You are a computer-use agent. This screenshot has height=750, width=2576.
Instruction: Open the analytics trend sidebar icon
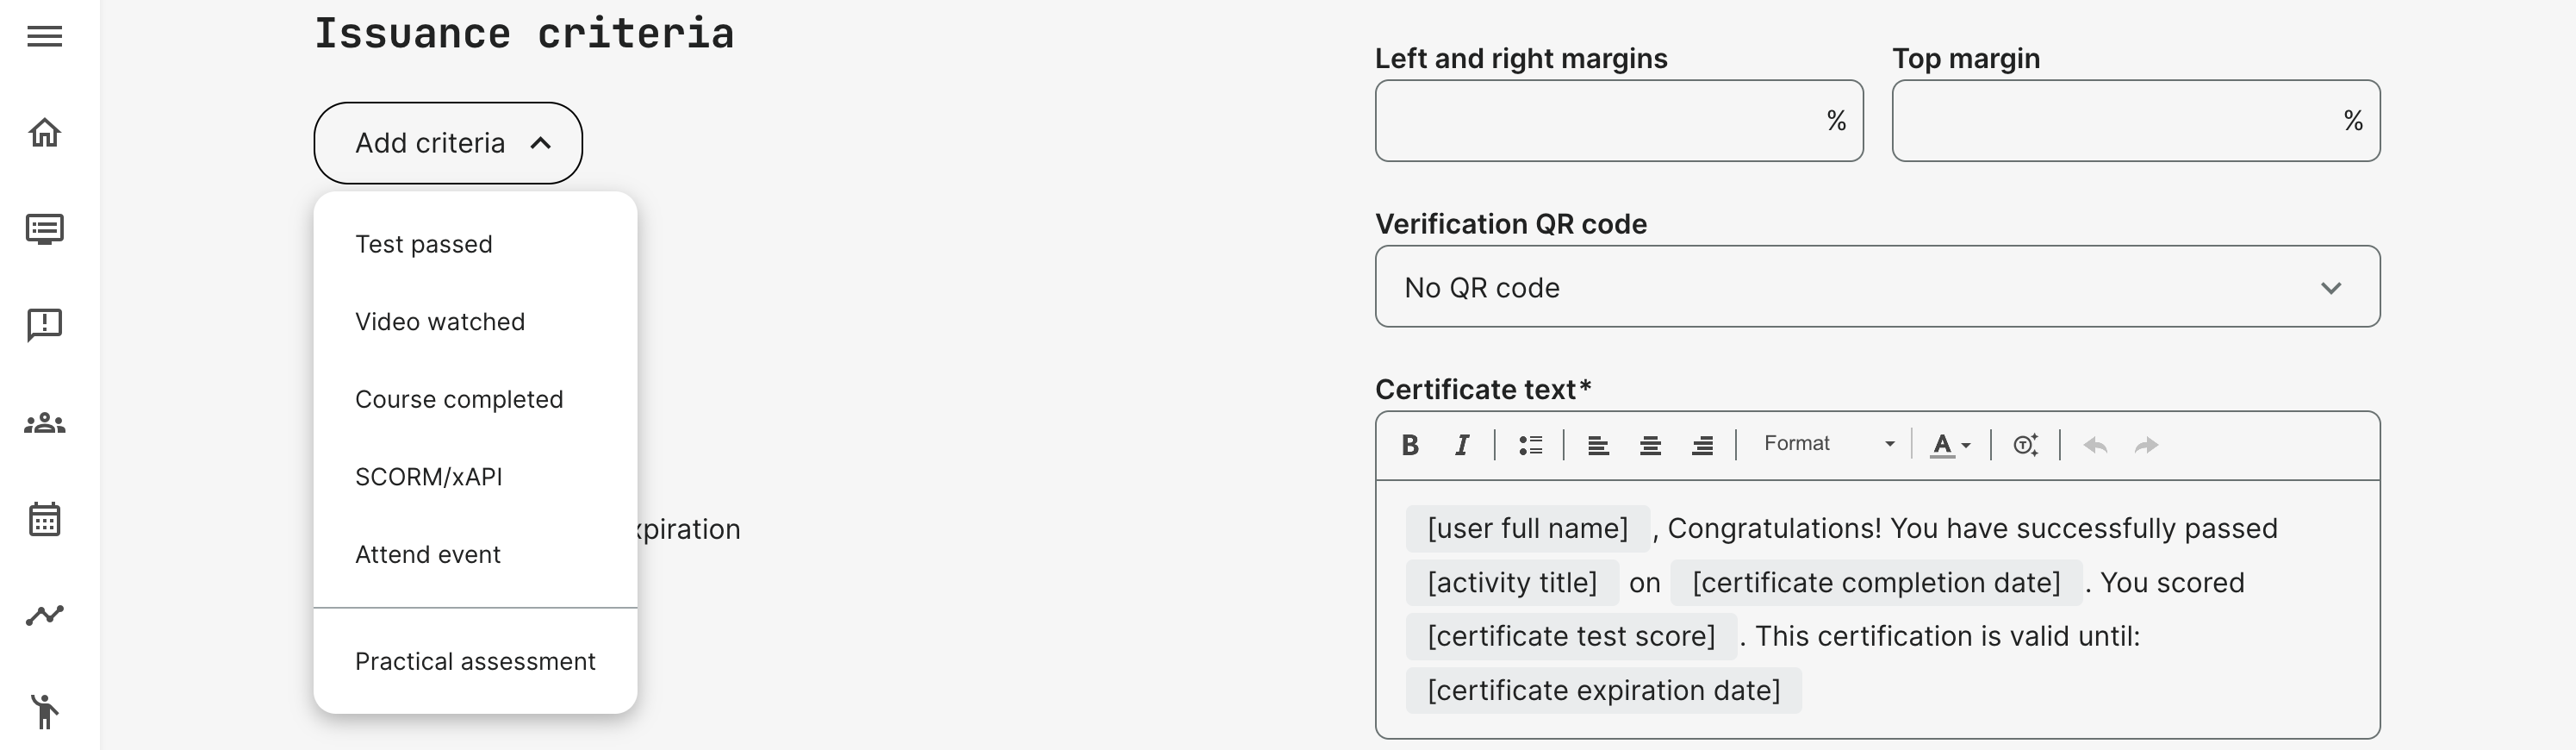click(x=44, y=615)
